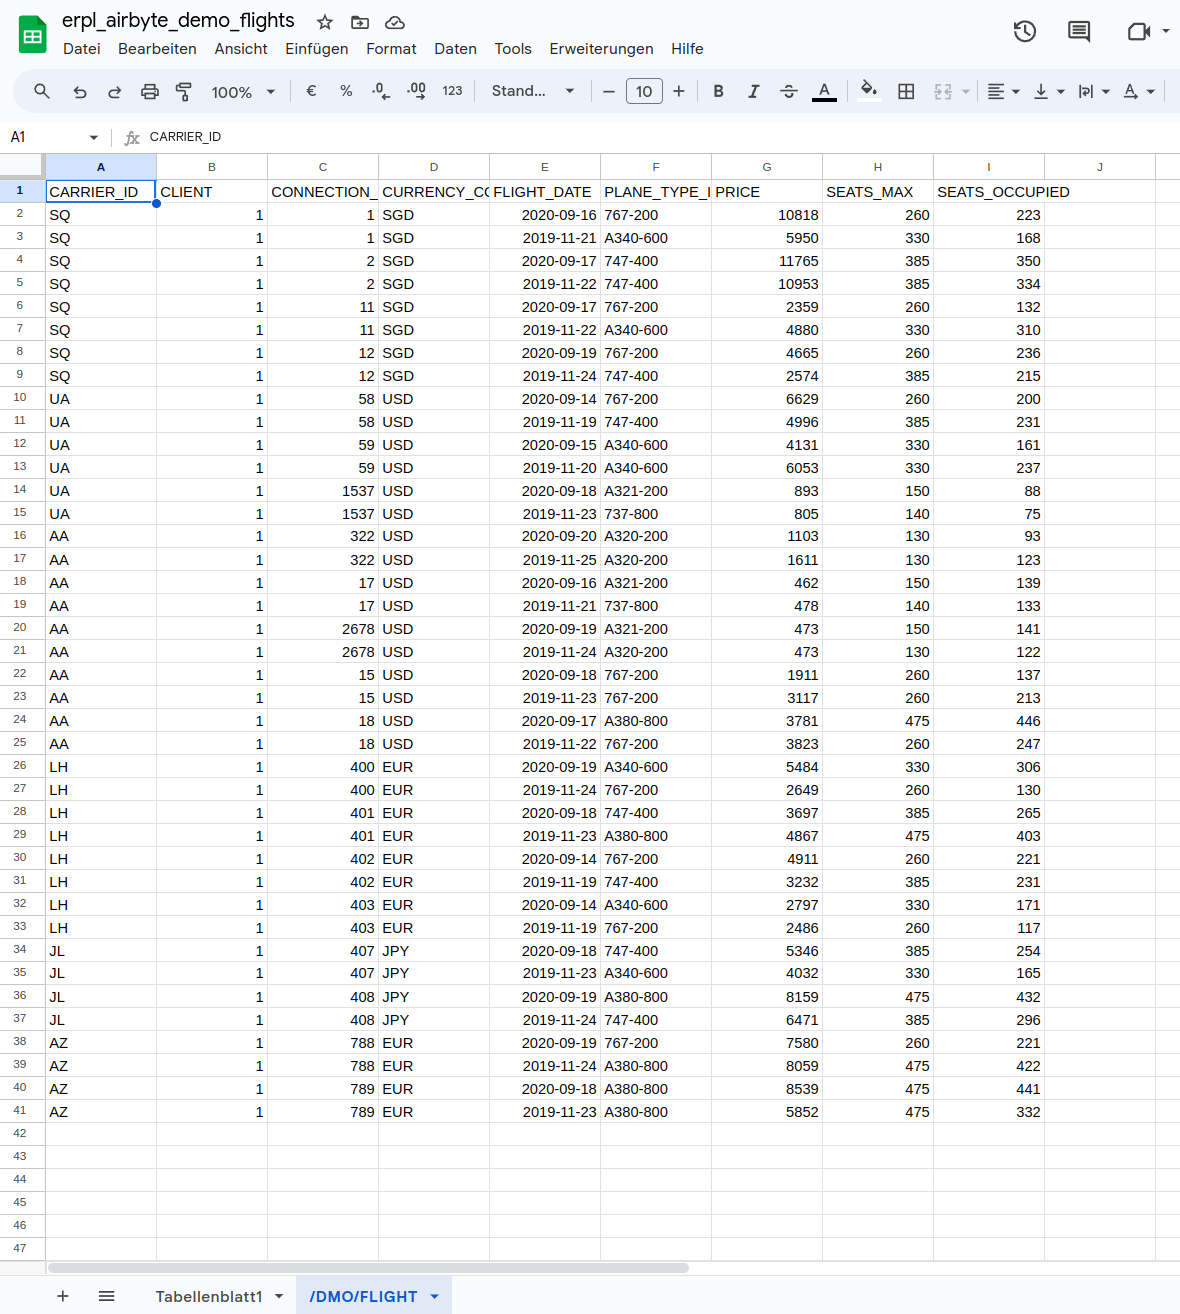Open the text color picker

click(x=824, y=91)
